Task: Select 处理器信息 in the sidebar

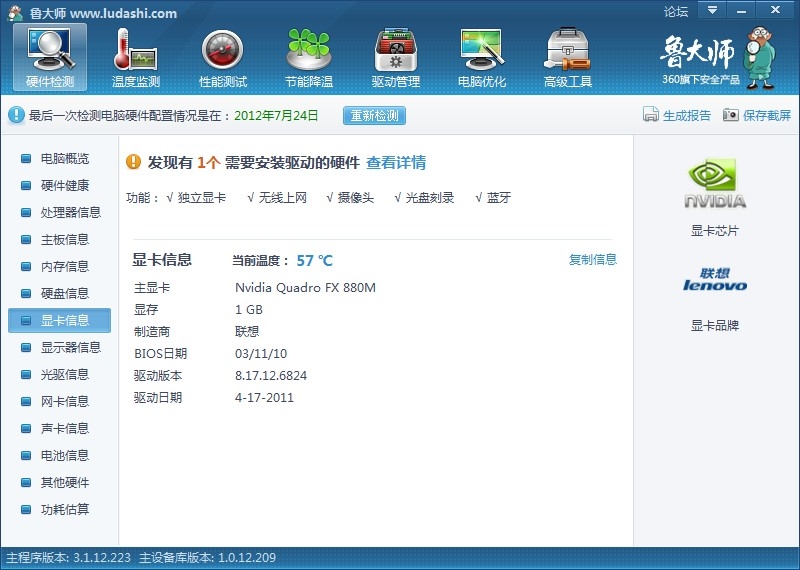Action: coord(70,212)
